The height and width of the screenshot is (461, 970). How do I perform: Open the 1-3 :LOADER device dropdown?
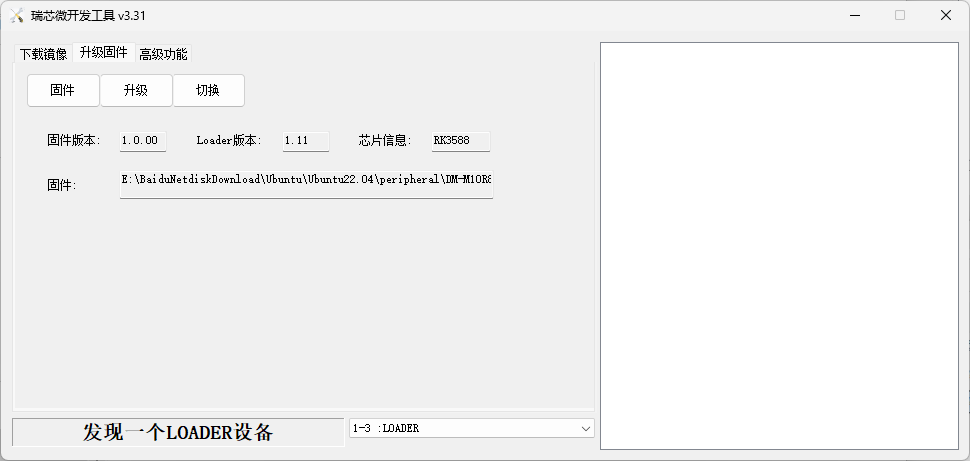(471, 428)
